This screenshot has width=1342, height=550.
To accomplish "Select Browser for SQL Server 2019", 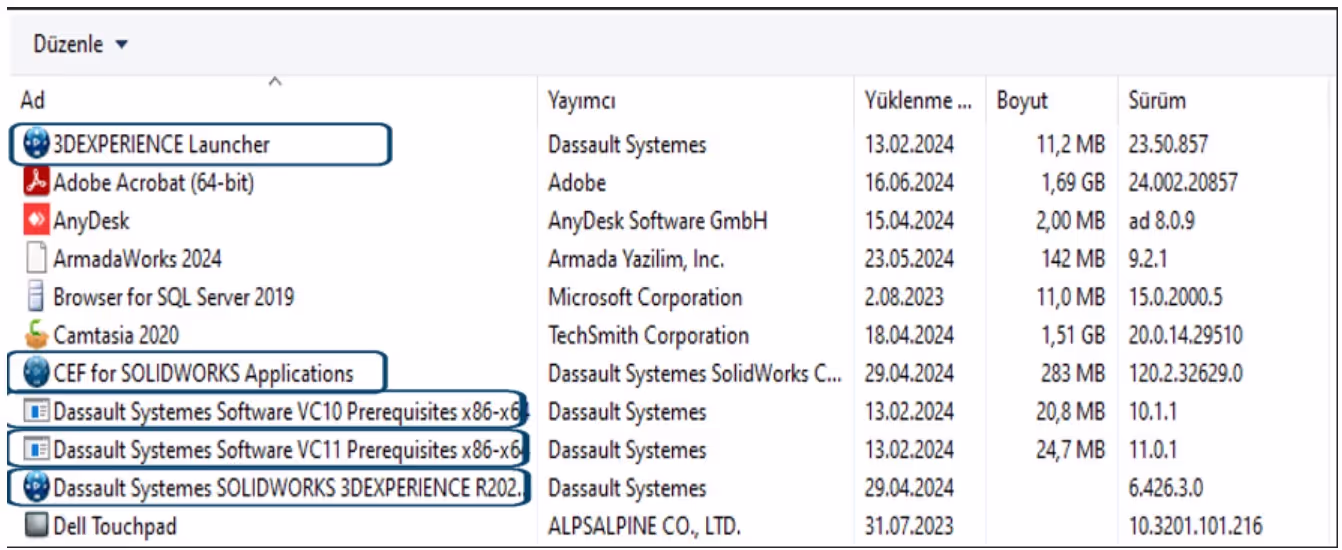I will click(x=174, y=296).
